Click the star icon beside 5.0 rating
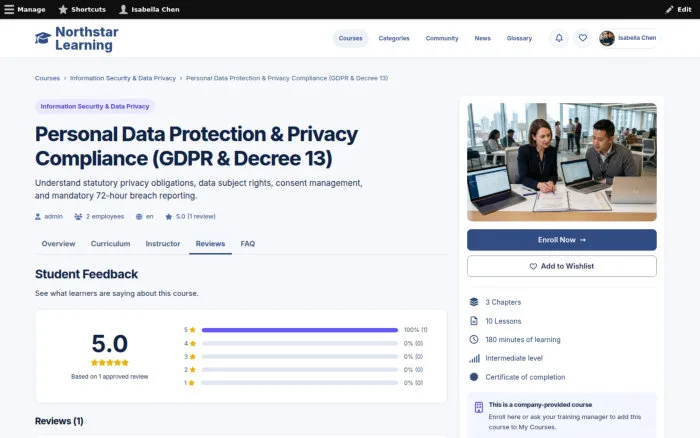This screenshot has width=700, height=438. pos(168,217)
